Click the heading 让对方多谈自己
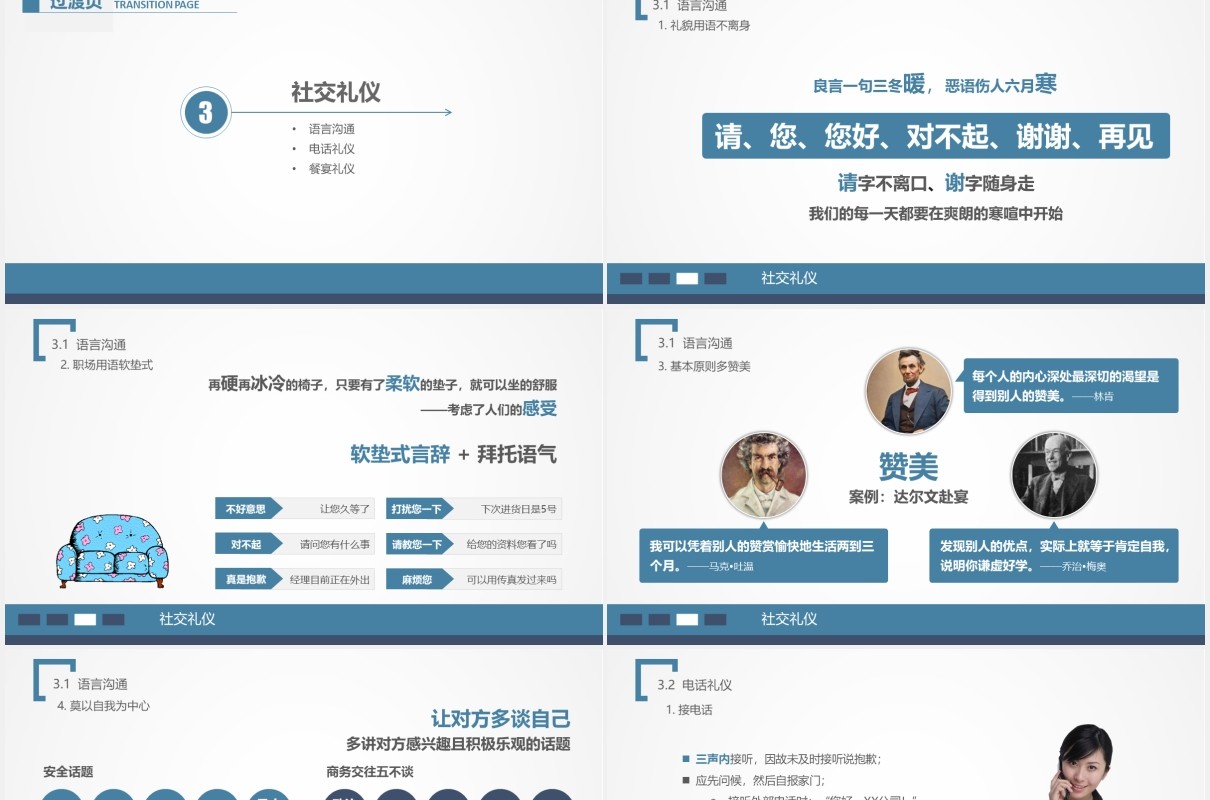 pyautogui.click(x=501, y=718)
